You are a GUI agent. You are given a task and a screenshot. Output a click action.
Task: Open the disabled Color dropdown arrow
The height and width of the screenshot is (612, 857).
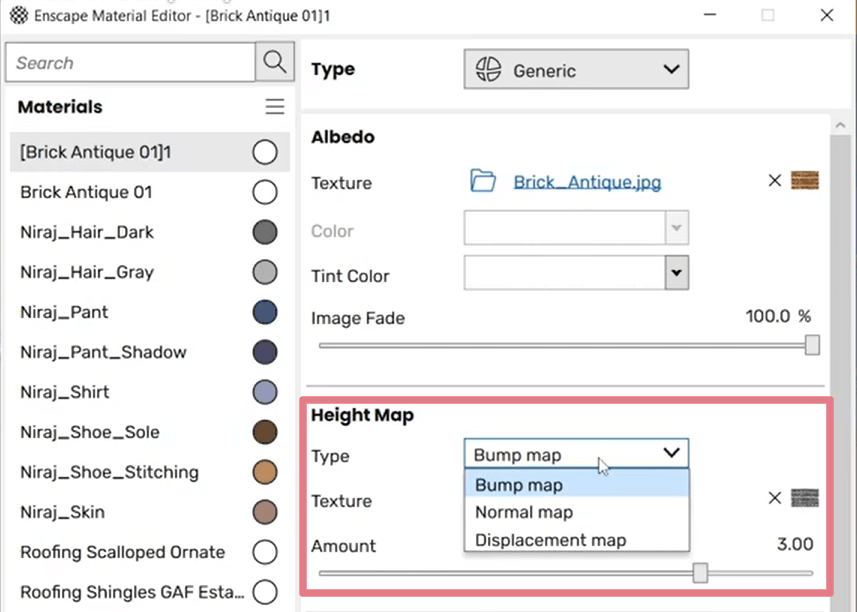[677, 228]
